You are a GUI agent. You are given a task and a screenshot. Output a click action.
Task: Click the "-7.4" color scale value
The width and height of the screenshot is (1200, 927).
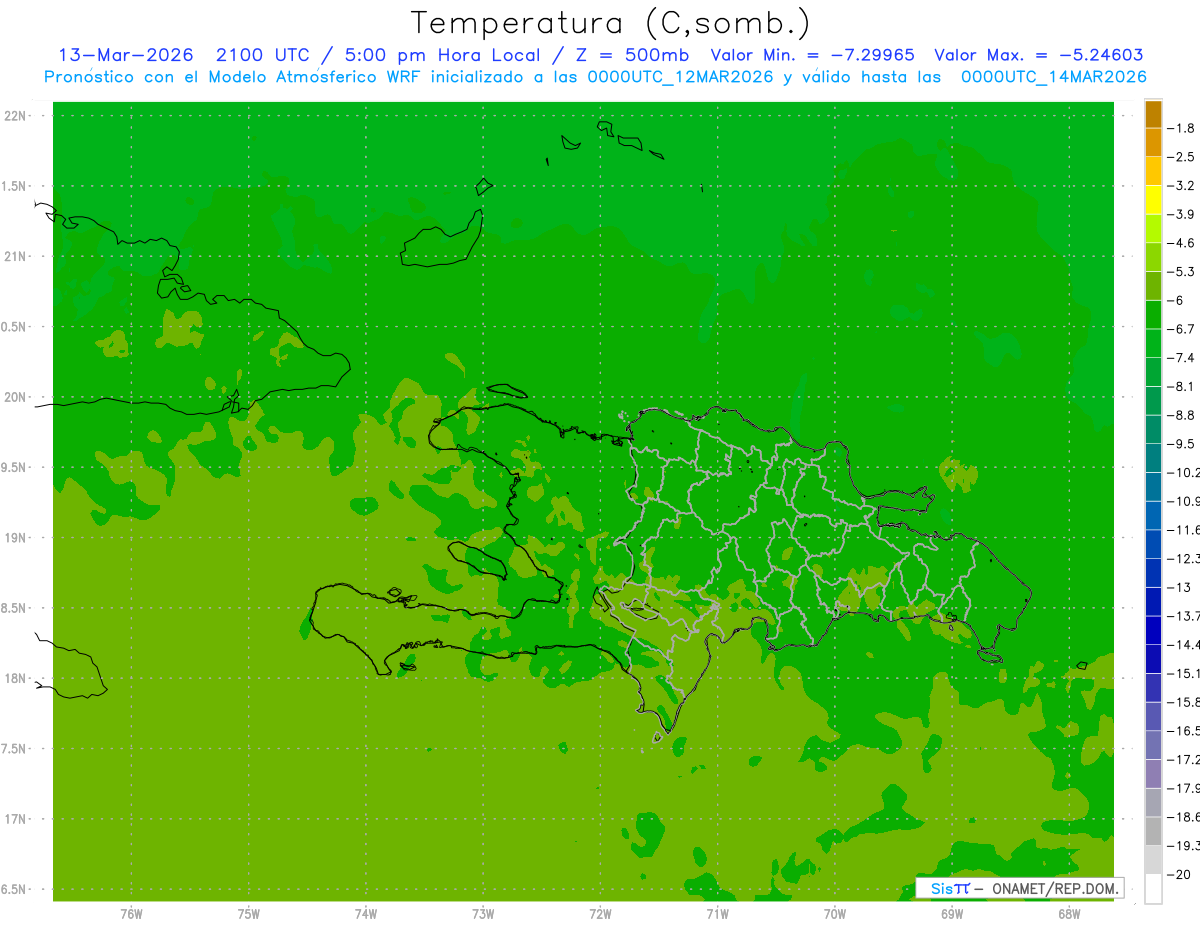(x=1181, y=357)
